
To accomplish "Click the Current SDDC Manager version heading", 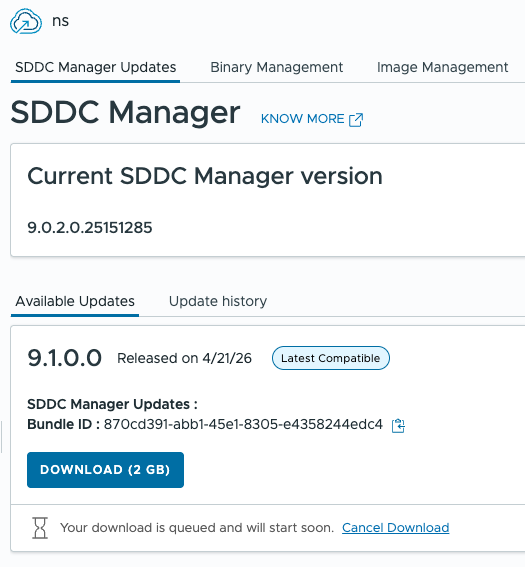I will pyautogui.click(x=205, y=176).
